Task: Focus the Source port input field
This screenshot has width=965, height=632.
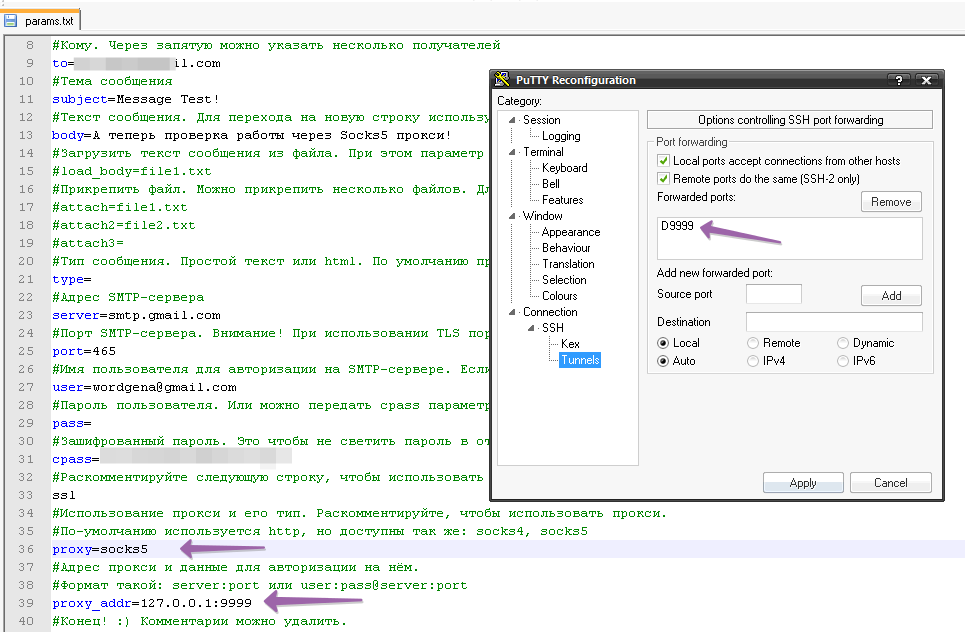Action: pos(774,294)
